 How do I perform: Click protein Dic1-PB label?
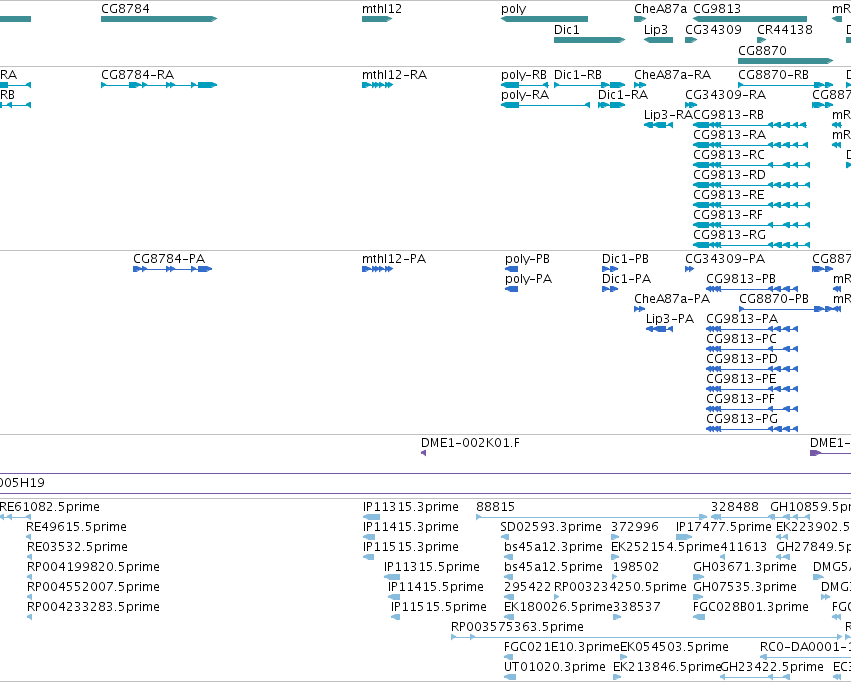tap(625, 259)
